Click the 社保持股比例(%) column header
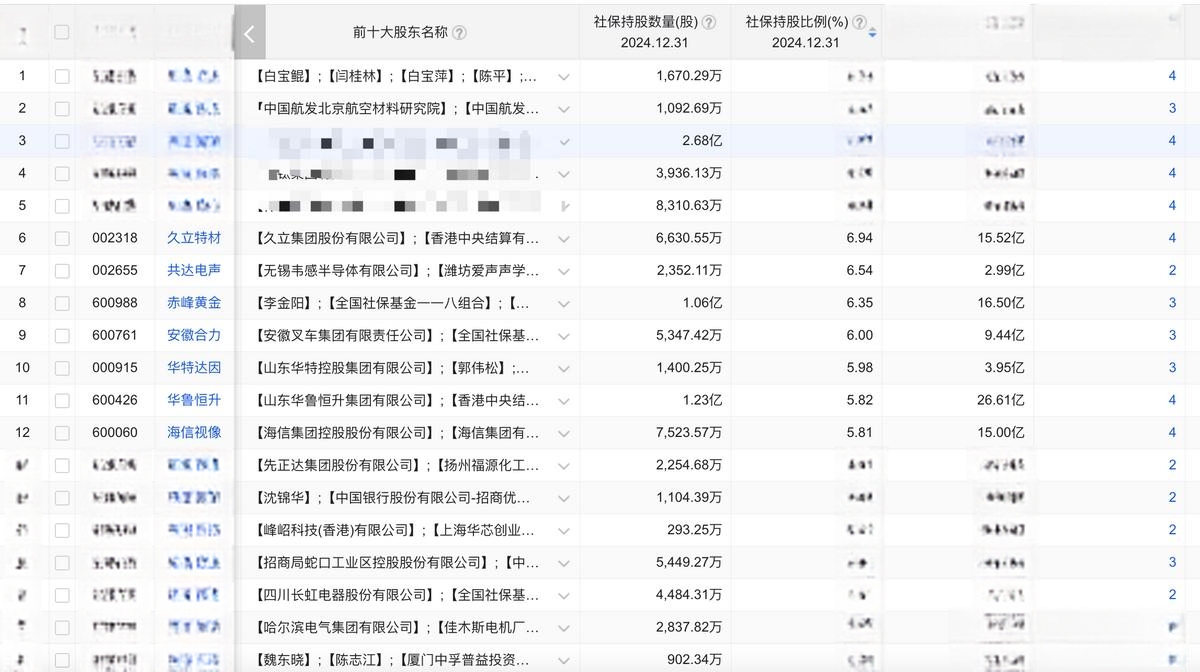Screen dimensions: 1200x672 click(x=797, y=22)
